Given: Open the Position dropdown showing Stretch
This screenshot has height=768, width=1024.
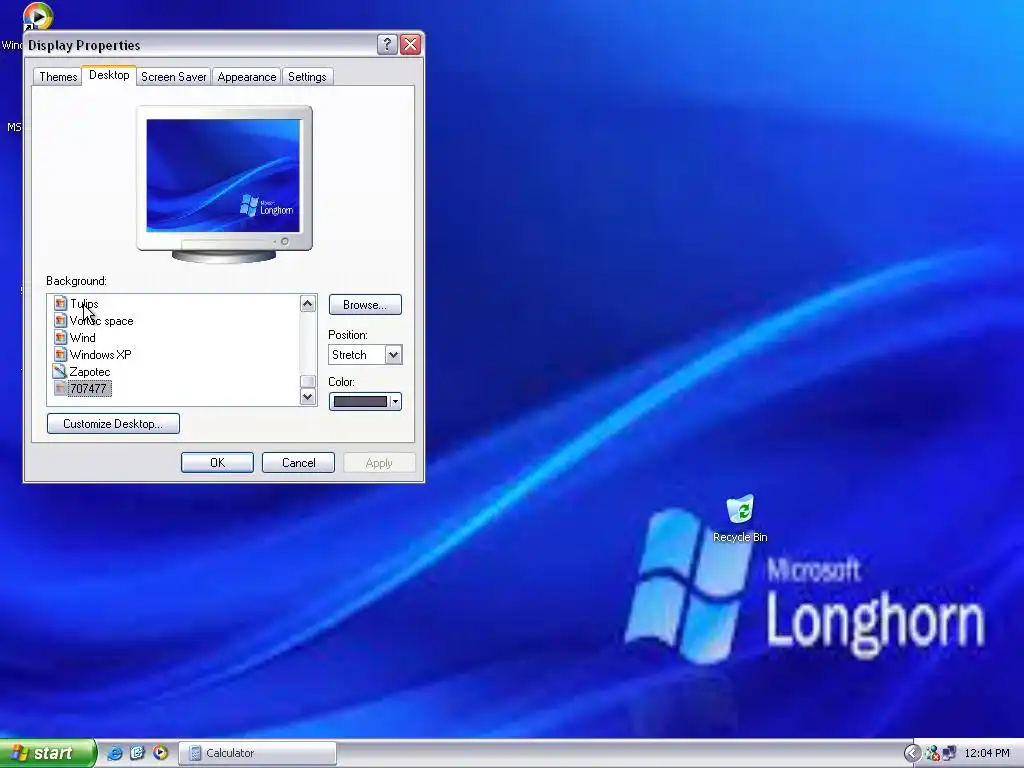Looking at the screenshot, I should coord(365,355).
